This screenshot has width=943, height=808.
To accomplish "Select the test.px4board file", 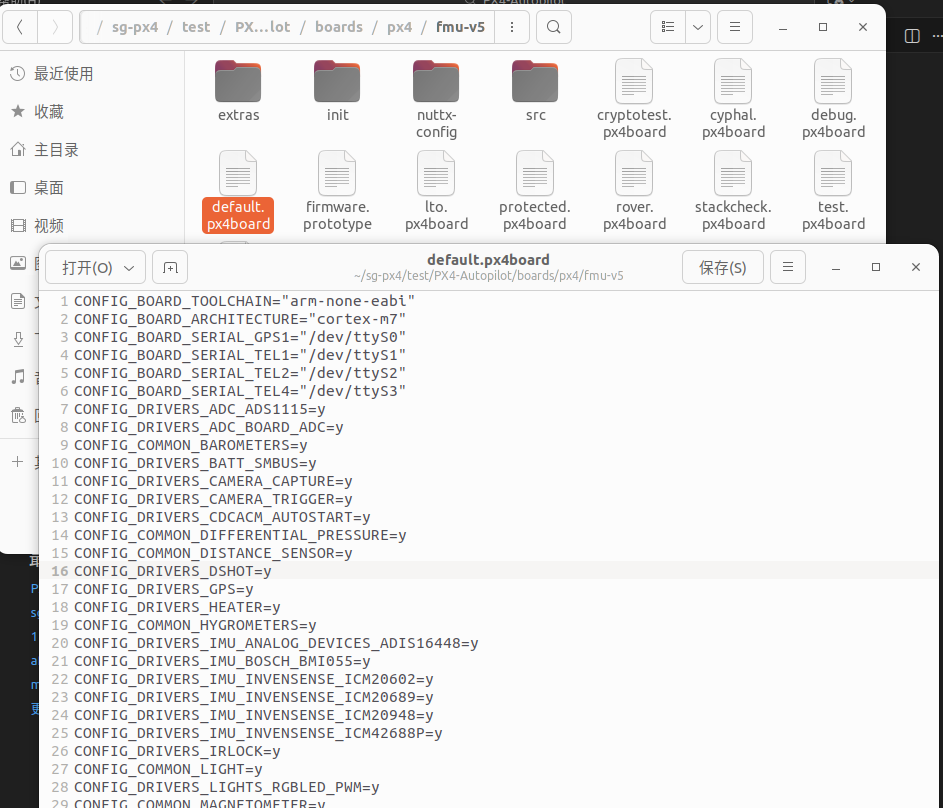I will pos(833,191).
